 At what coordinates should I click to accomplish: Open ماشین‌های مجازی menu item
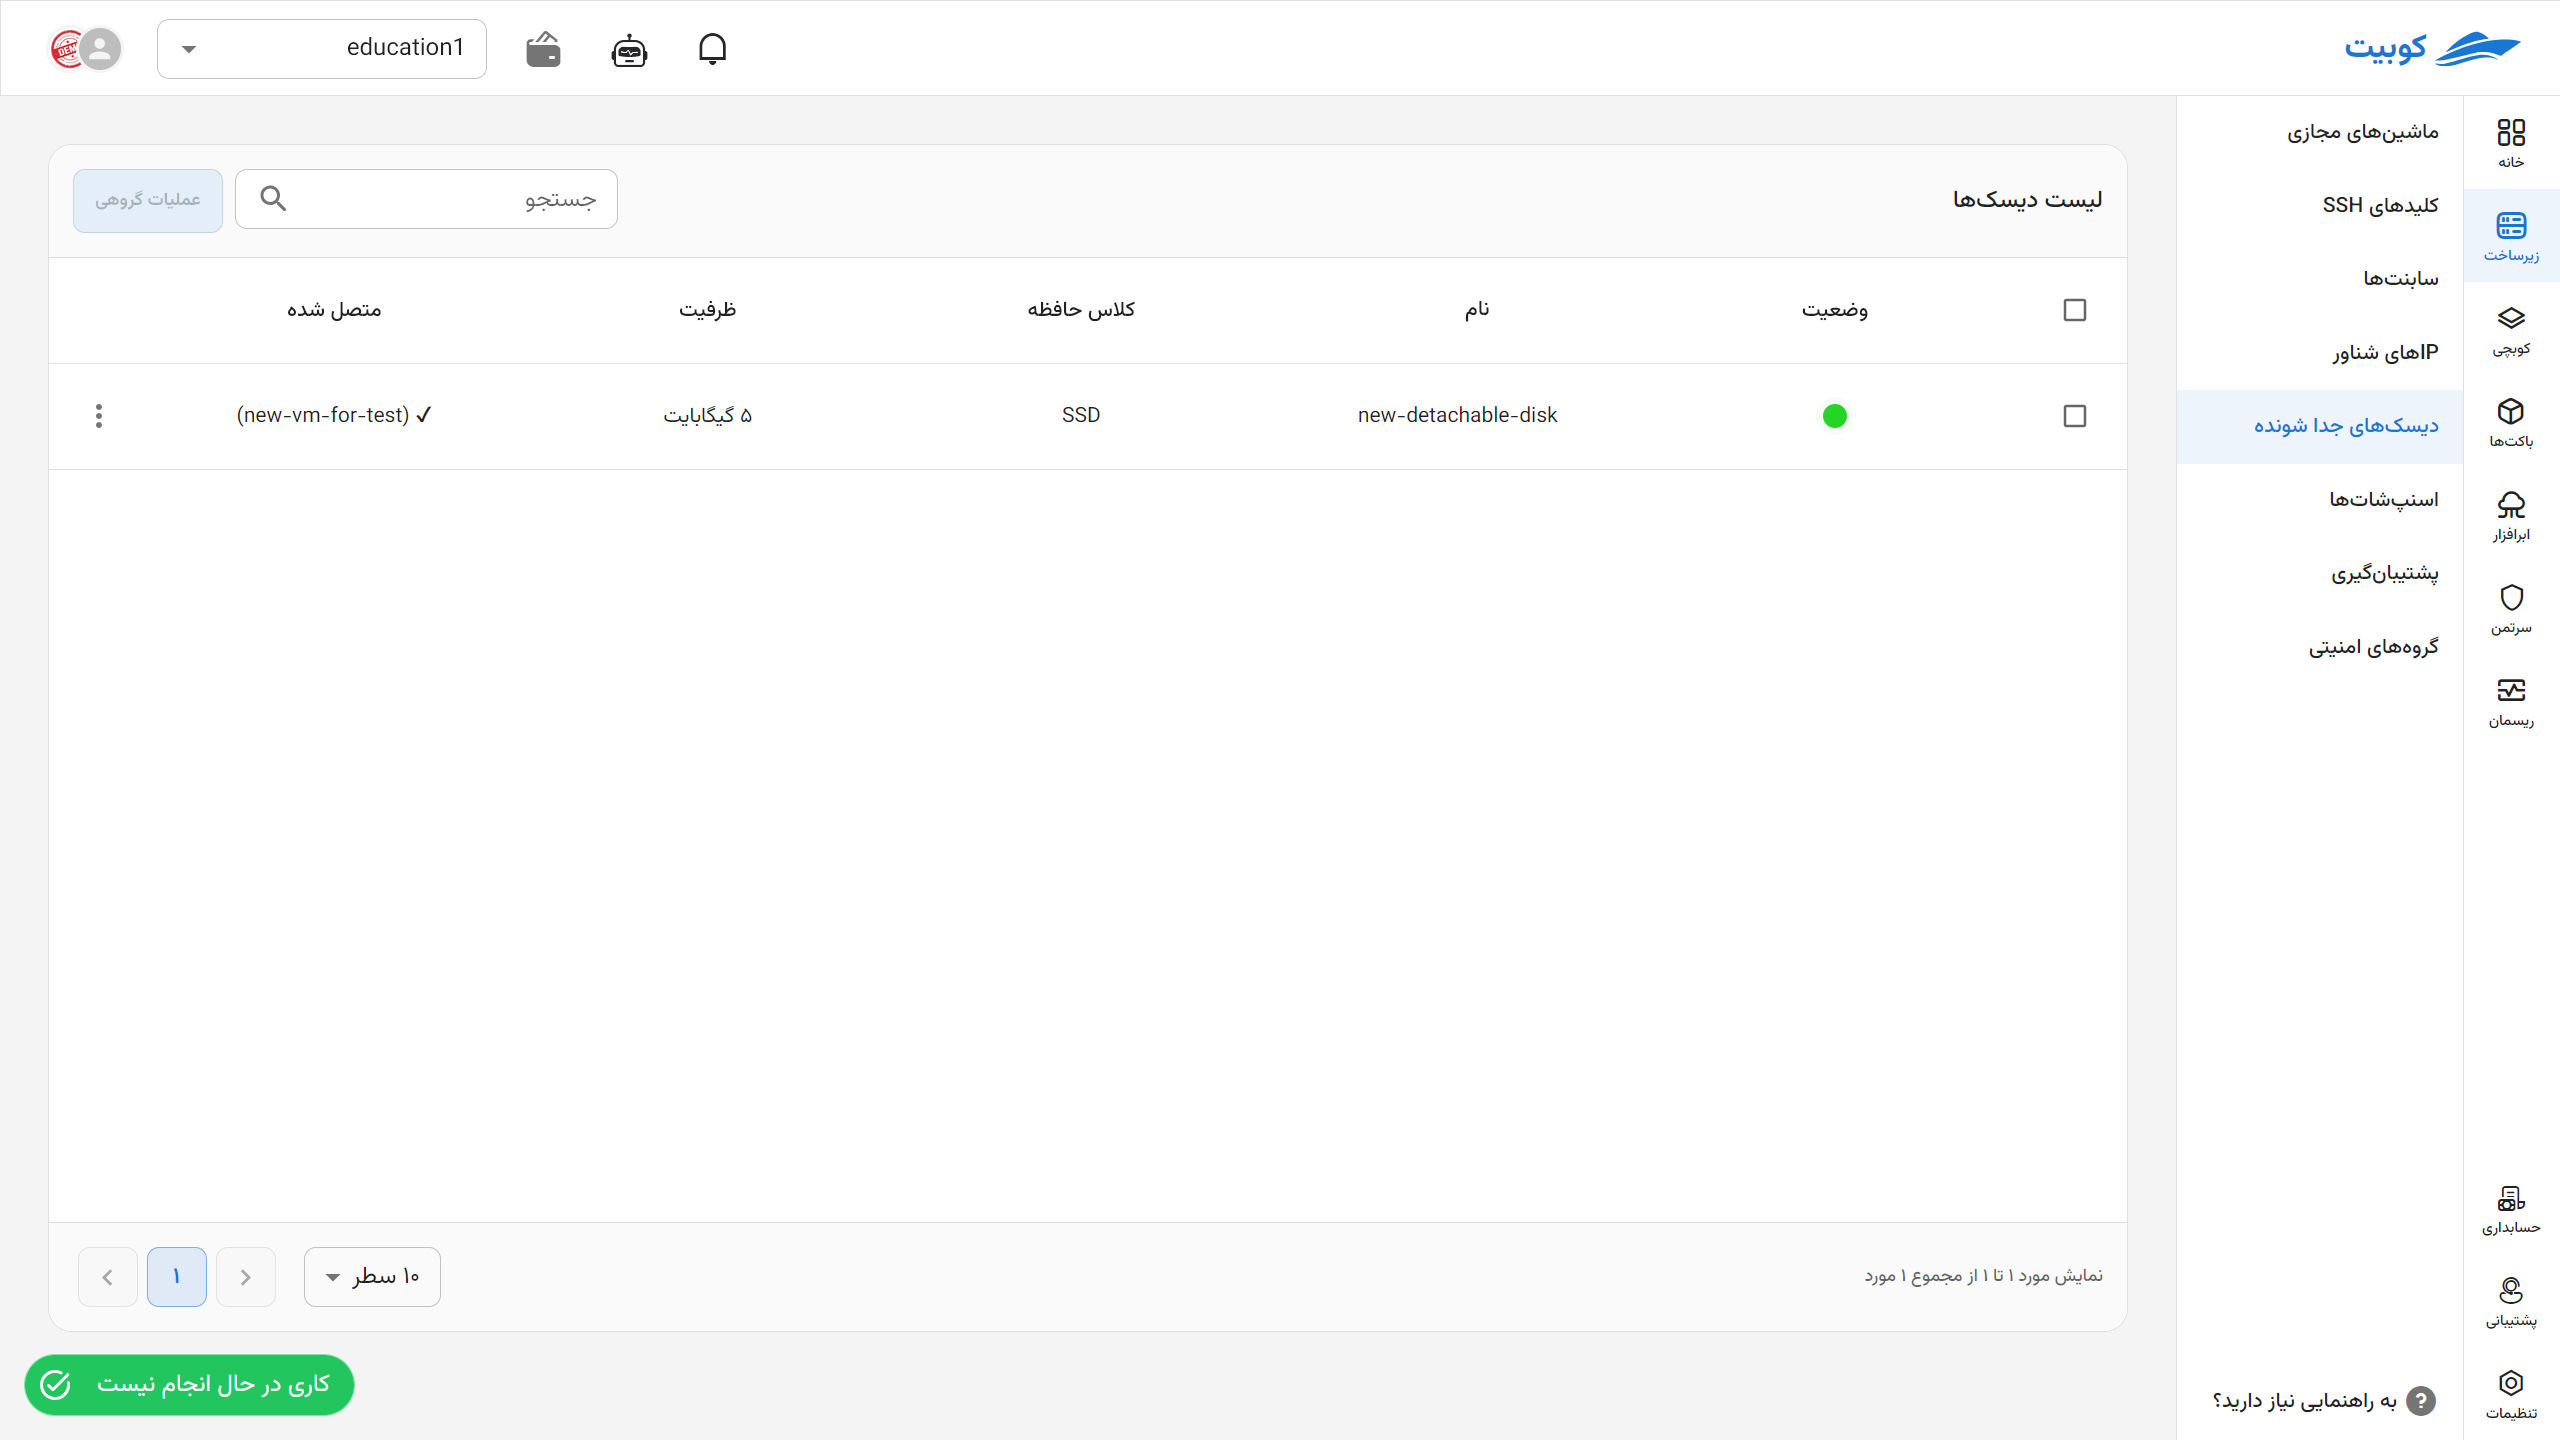point(2320,132)
